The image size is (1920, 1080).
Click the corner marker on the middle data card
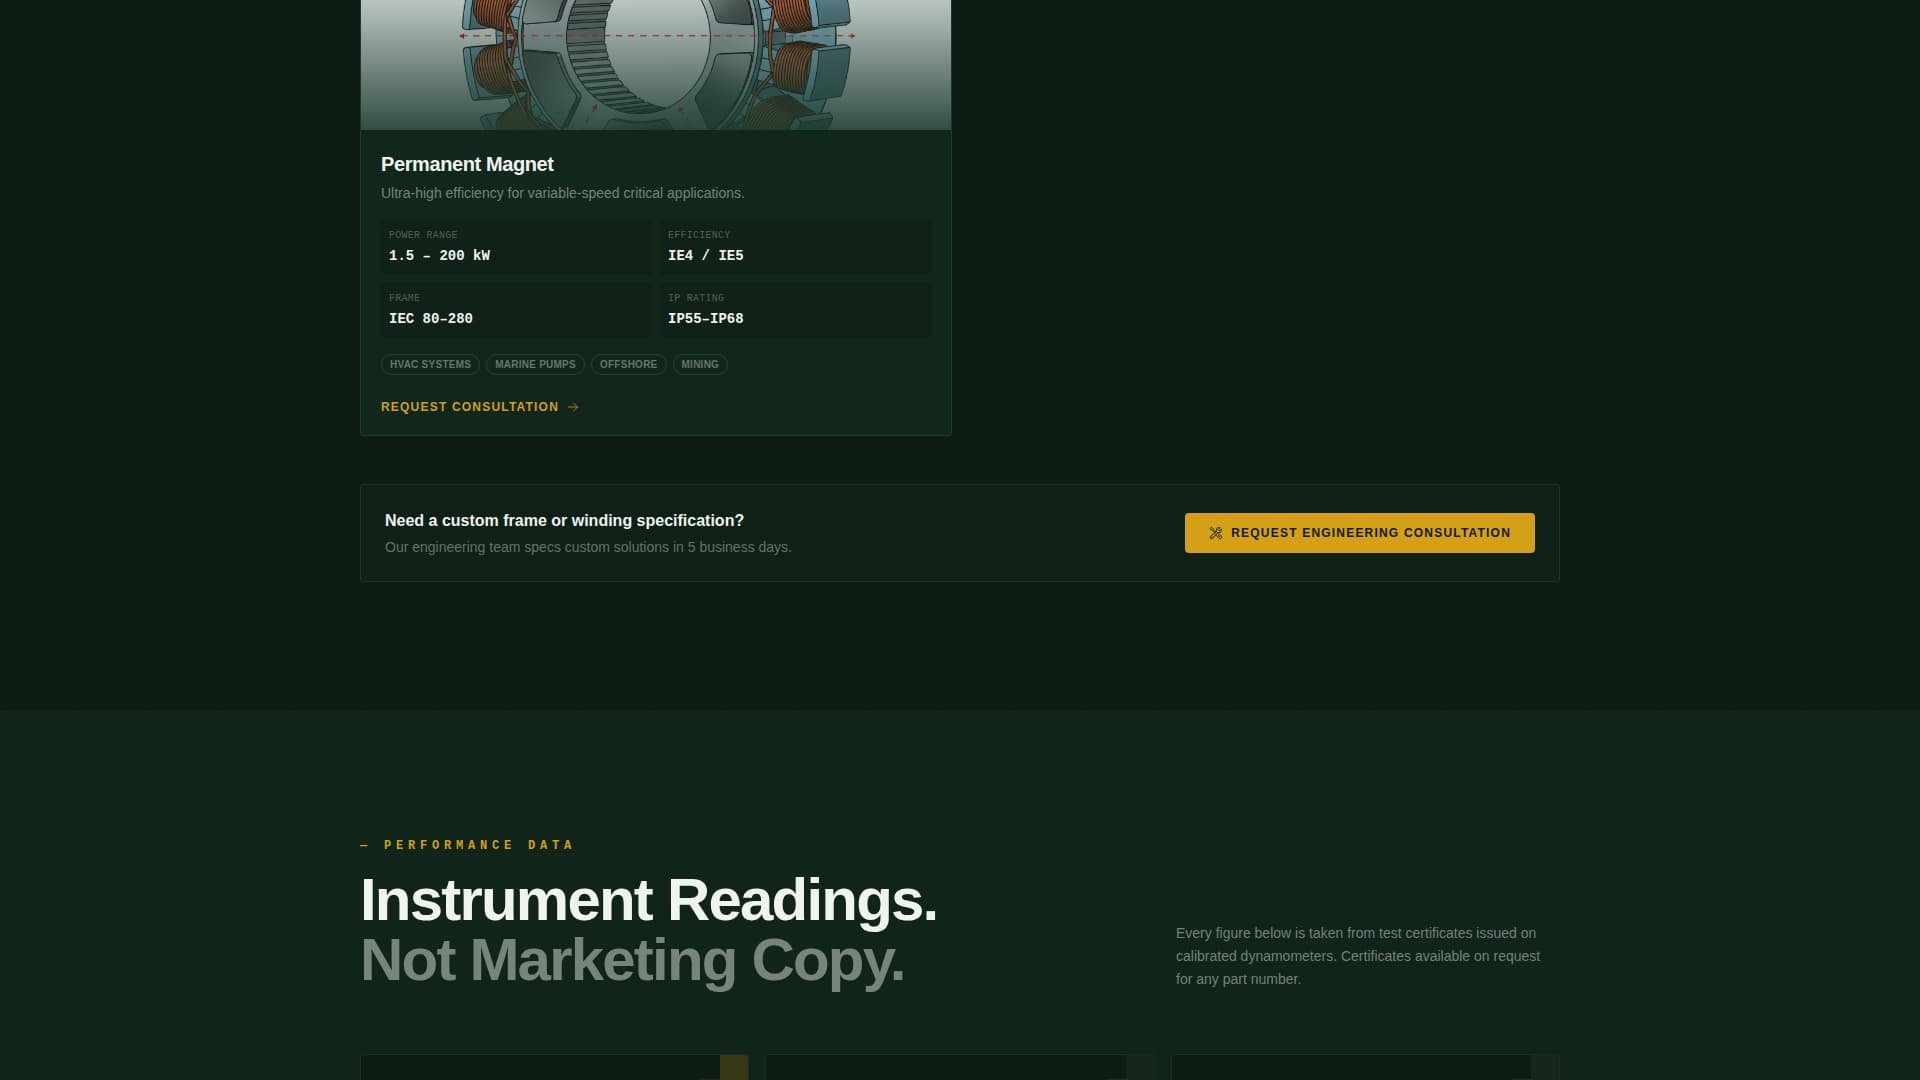click(1140, 1069)
